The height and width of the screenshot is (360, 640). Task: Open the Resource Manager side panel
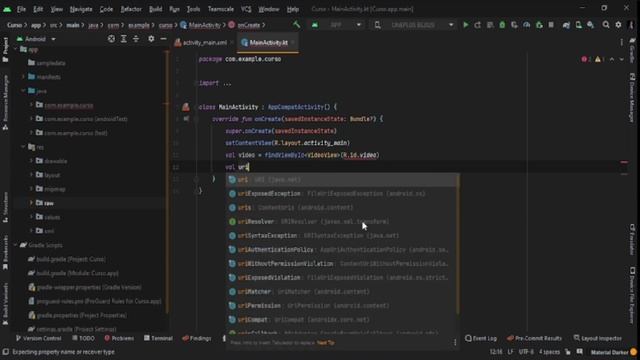5,102
